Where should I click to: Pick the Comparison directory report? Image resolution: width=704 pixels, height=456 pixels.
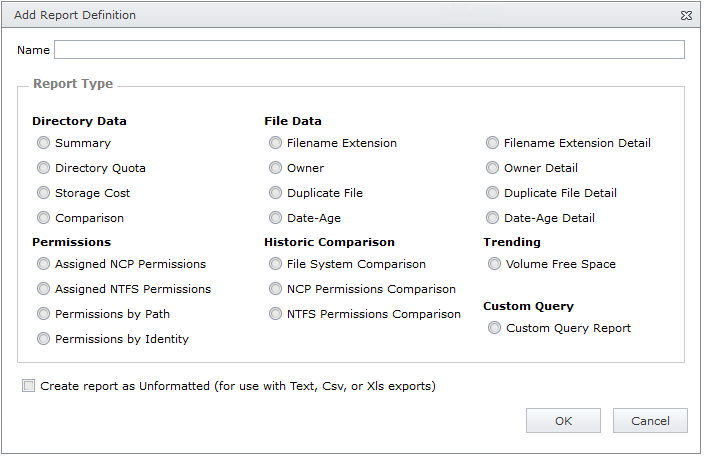(x=43, y=218)
